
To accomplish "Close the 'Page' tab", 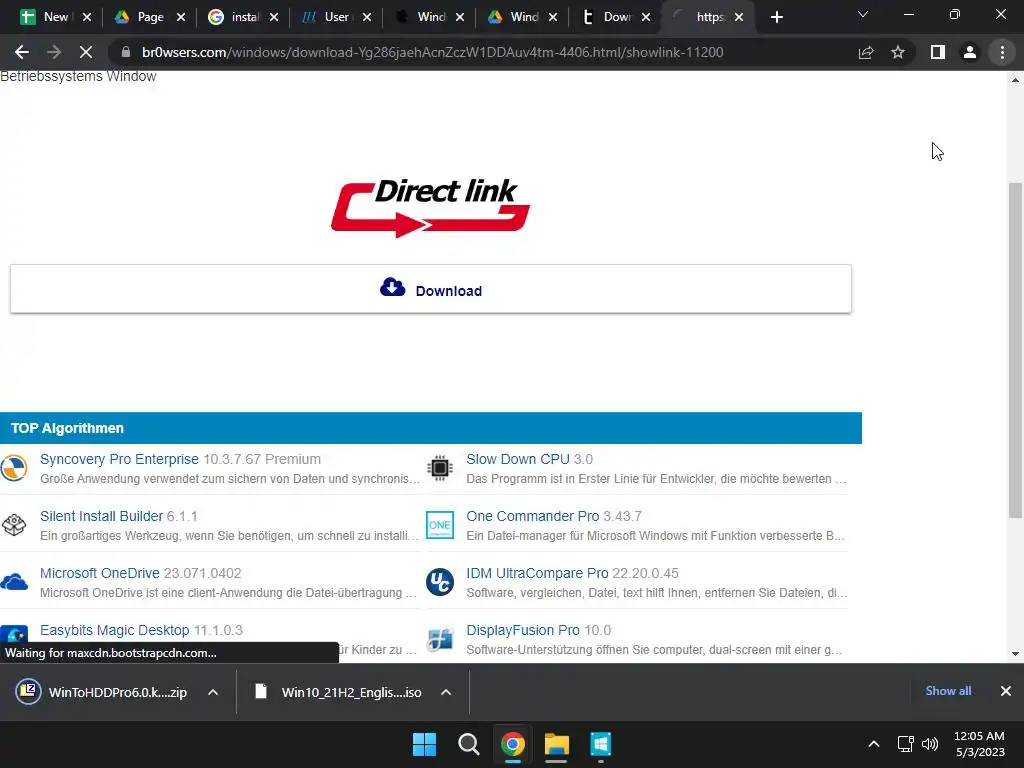I will (x=181, y=17).
